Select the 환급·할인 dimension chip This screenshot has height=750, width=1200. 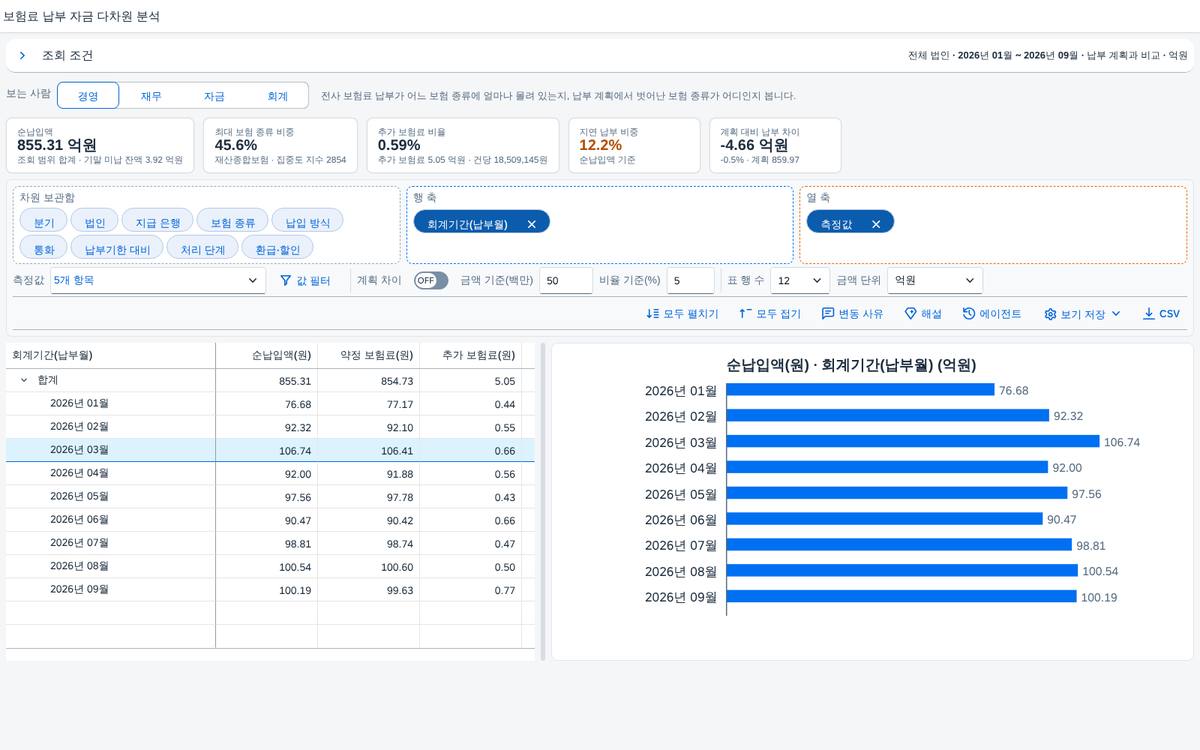click(278, 248)
